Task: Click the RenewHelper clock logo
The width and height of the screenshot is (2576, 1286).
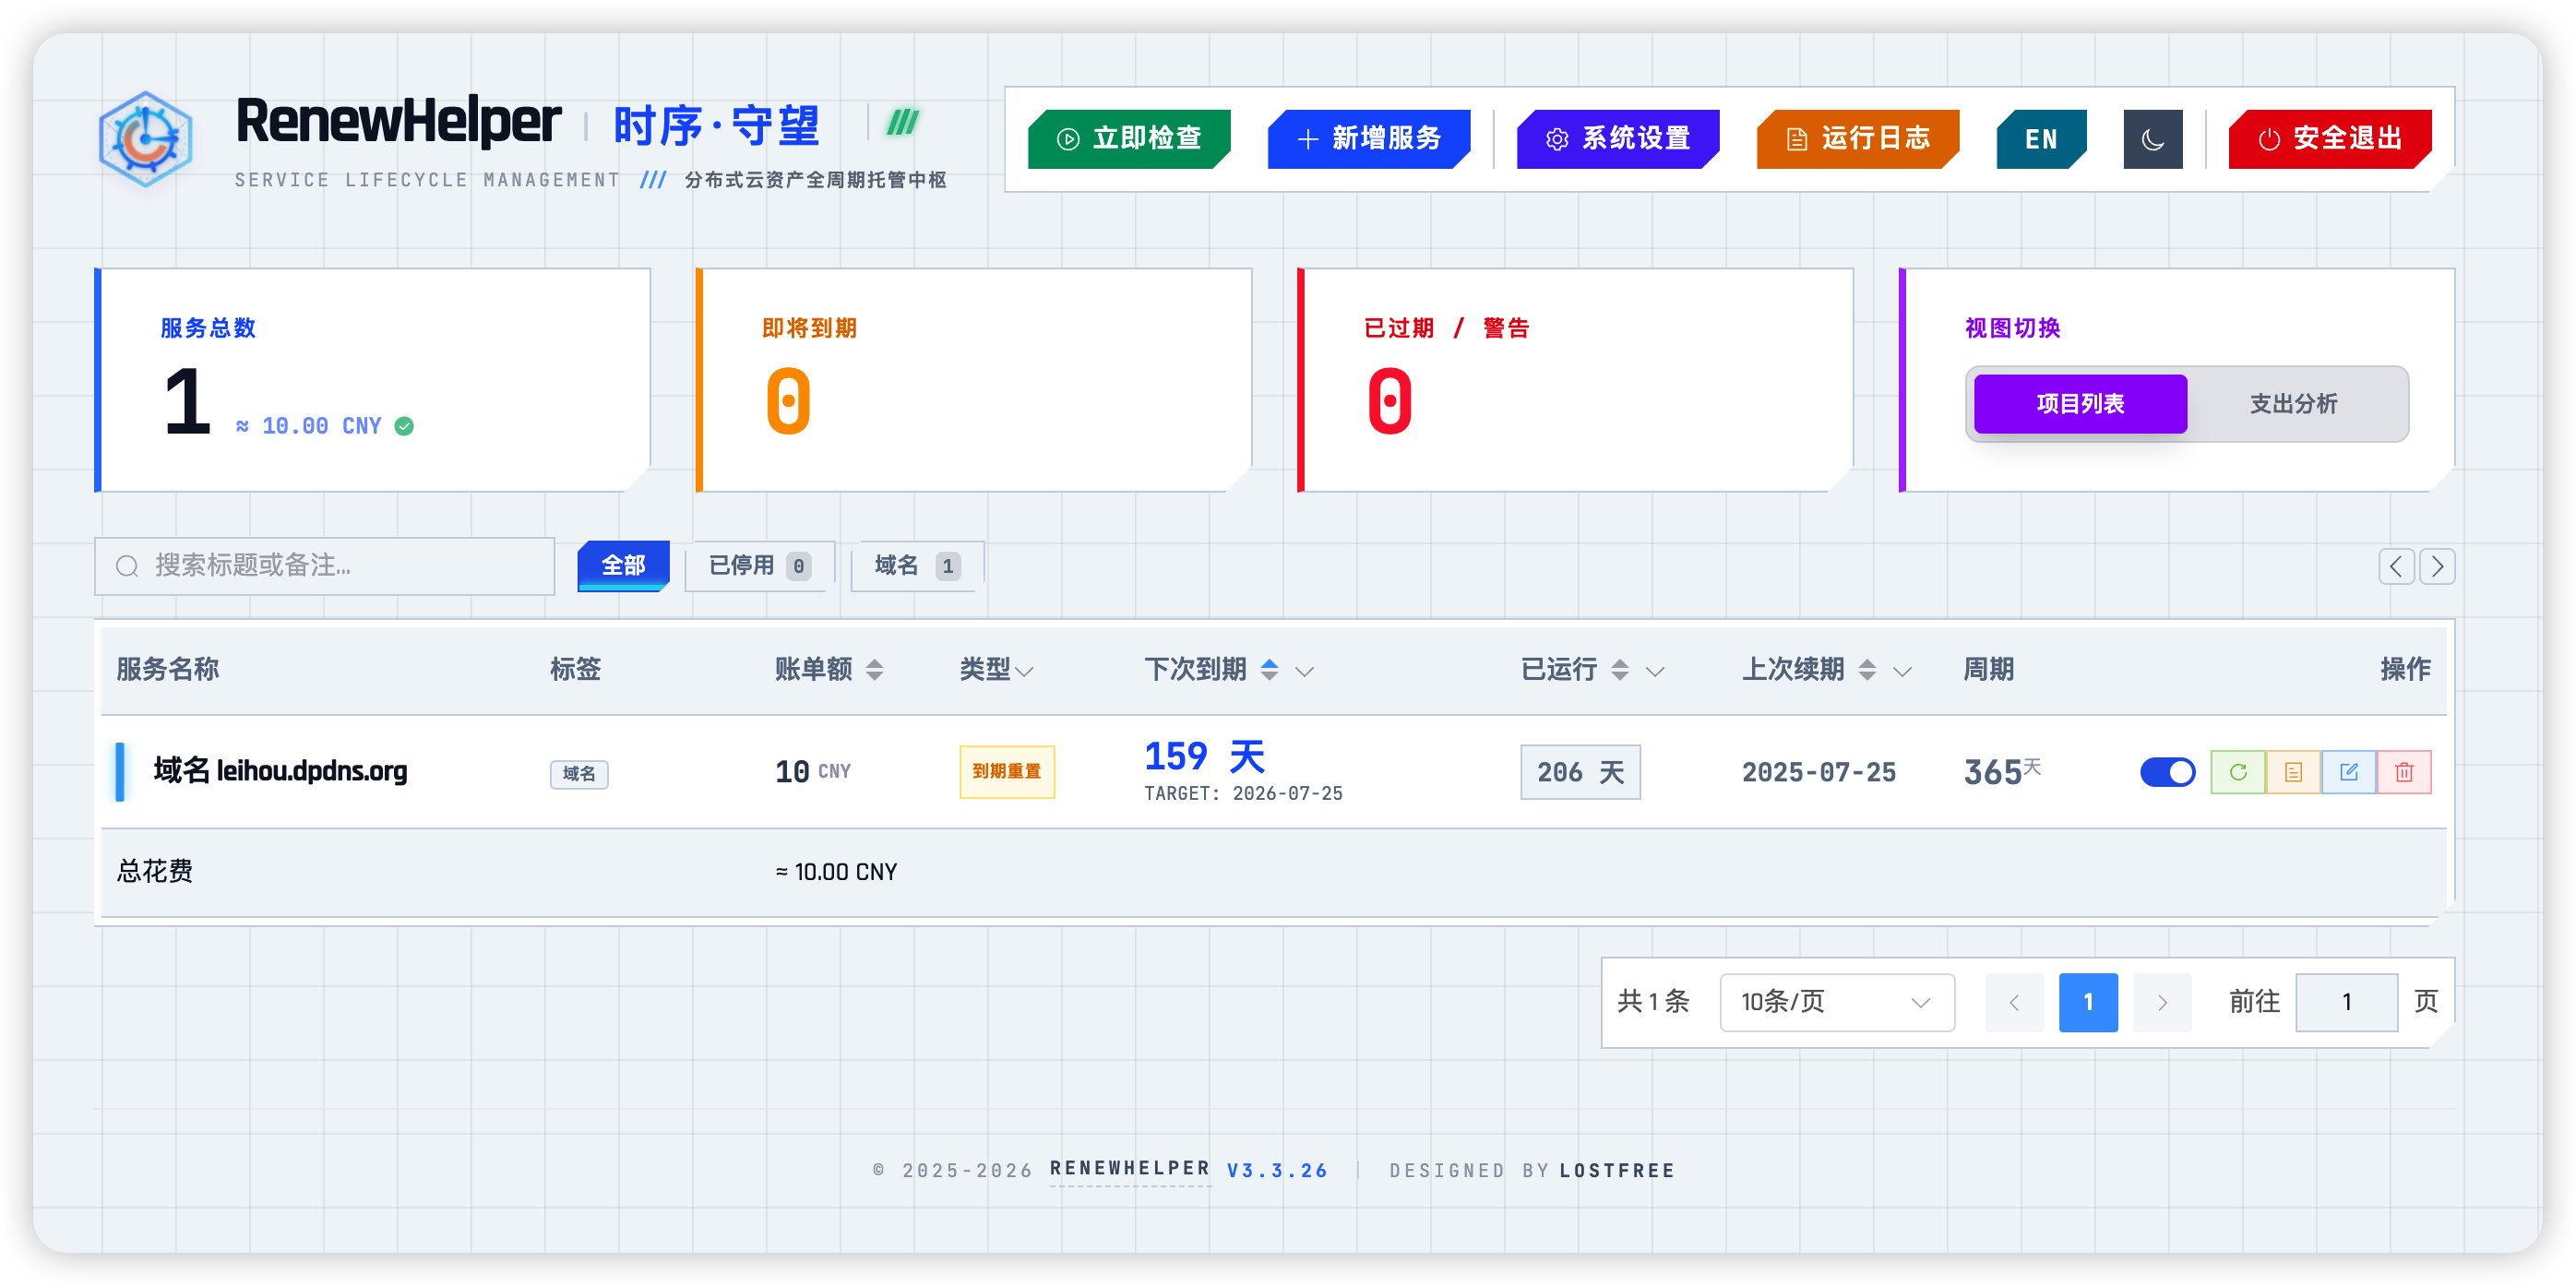Action: point(146,139)
